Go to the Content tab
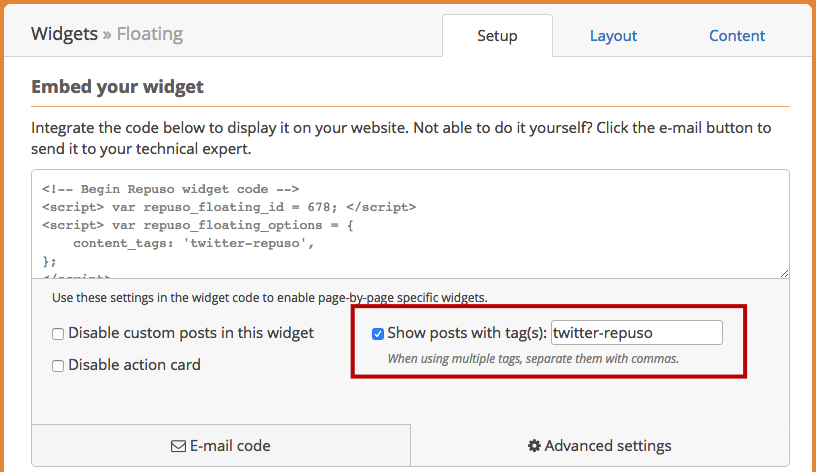This screenshot has height=472, width=816. click(737, 35)
